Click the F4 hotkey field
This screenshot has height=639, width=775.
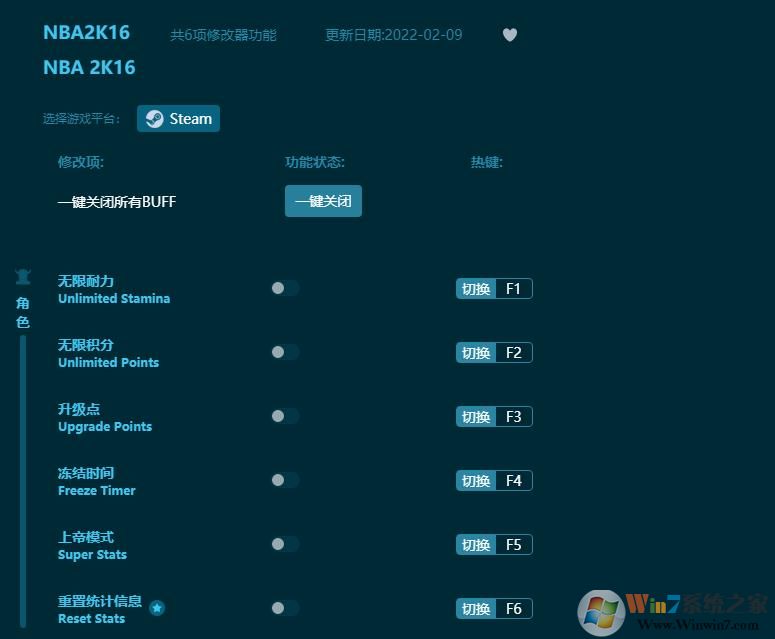(x=514, y=480)
